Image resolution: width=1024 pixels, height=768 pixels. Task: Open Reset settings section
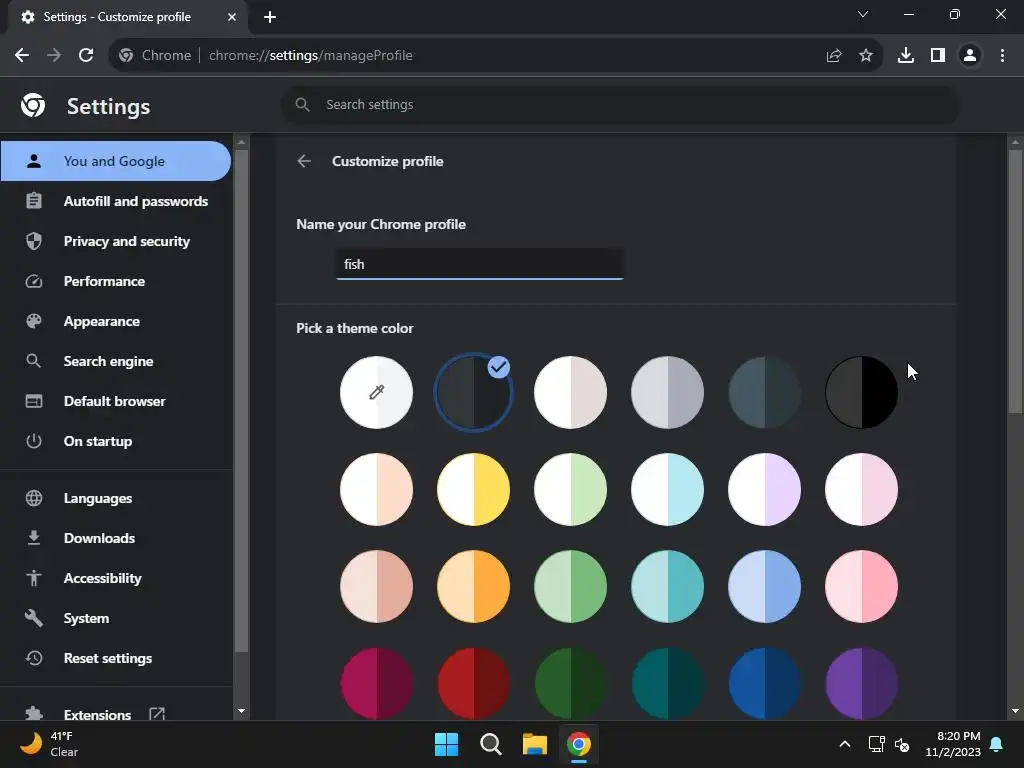tap(116, 658)
